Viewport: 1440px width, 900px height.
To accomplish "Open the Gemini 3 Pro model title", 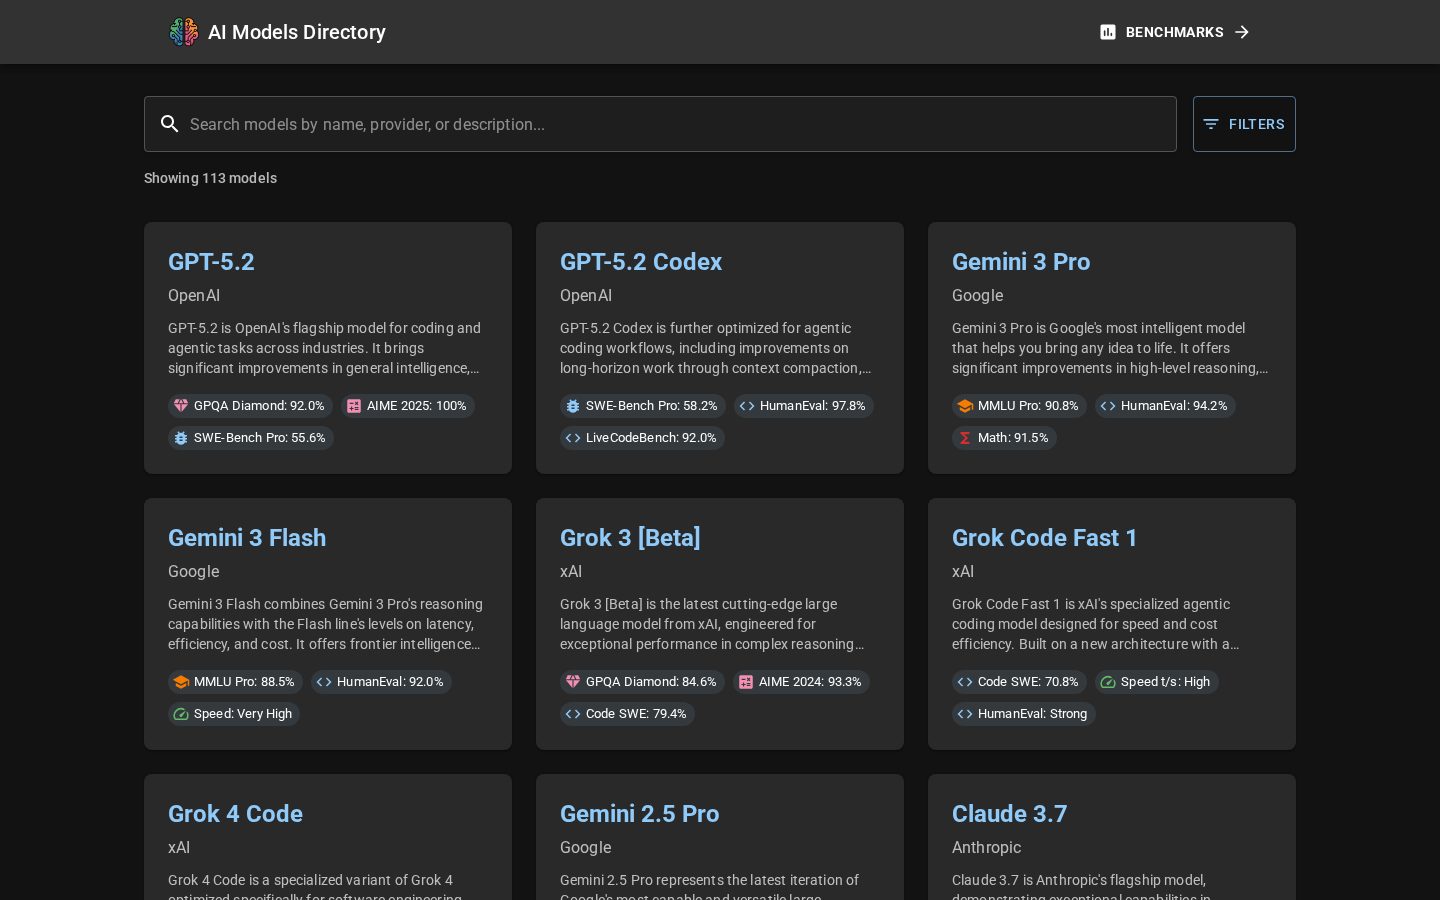I will coord(1021,262).
